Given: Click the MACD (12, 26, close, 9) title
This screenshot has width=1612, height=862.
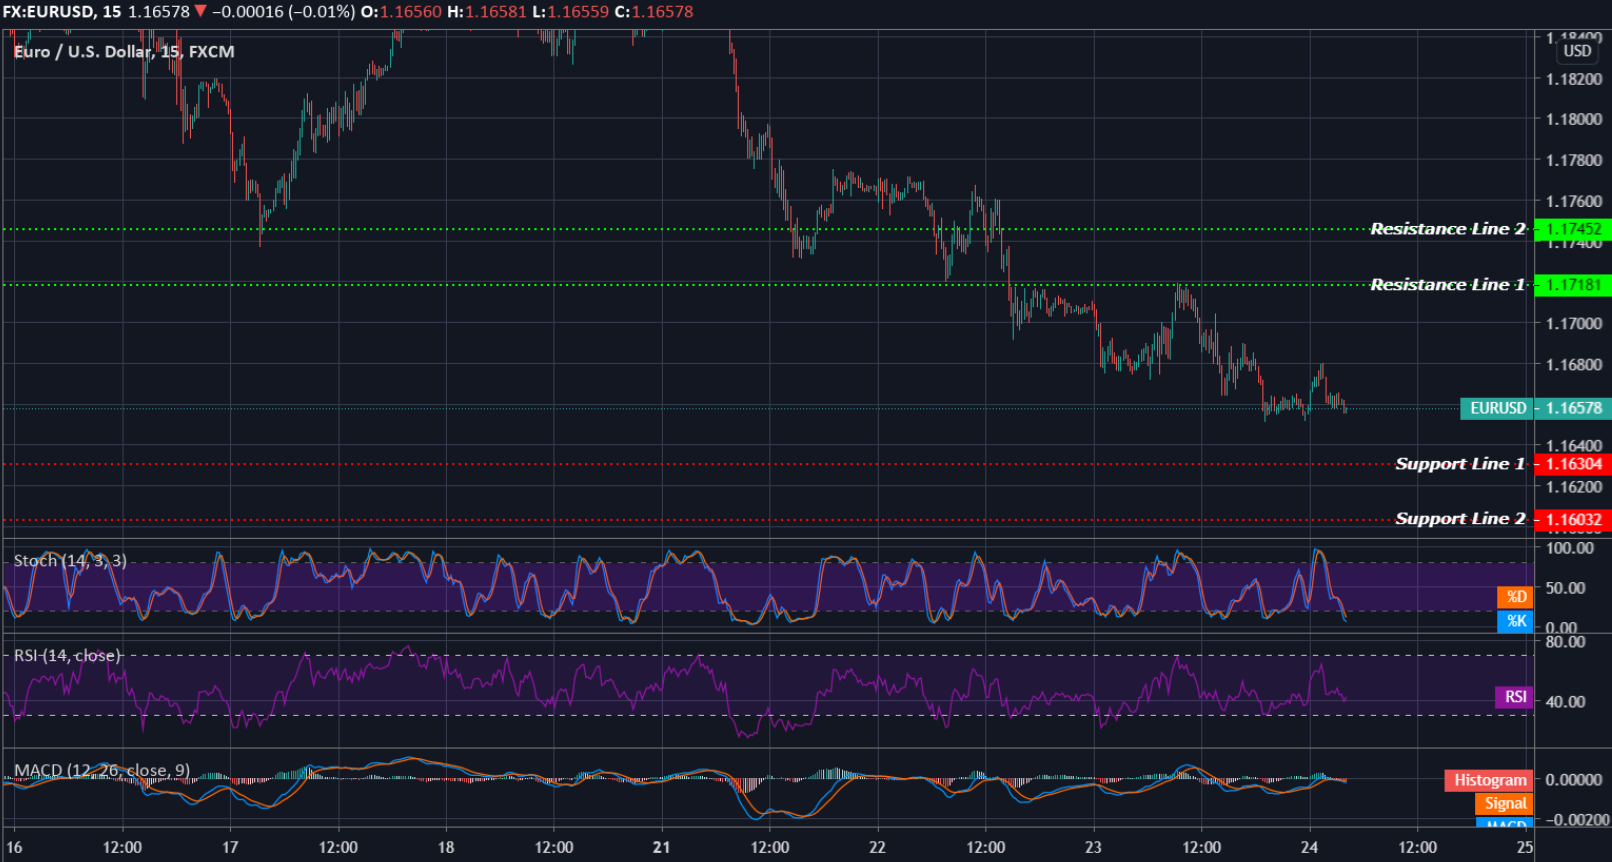Looking at the screenshot, I should (x=102, y=771).
